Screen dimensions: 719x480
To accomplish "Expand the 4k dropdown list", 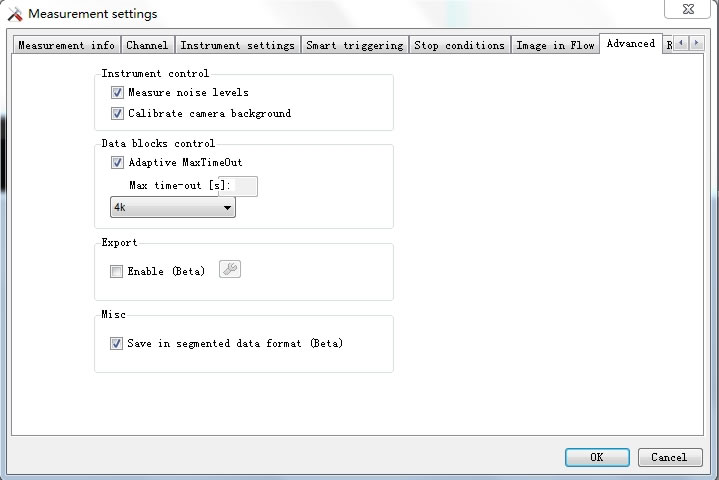I will [x=172, y=208].
